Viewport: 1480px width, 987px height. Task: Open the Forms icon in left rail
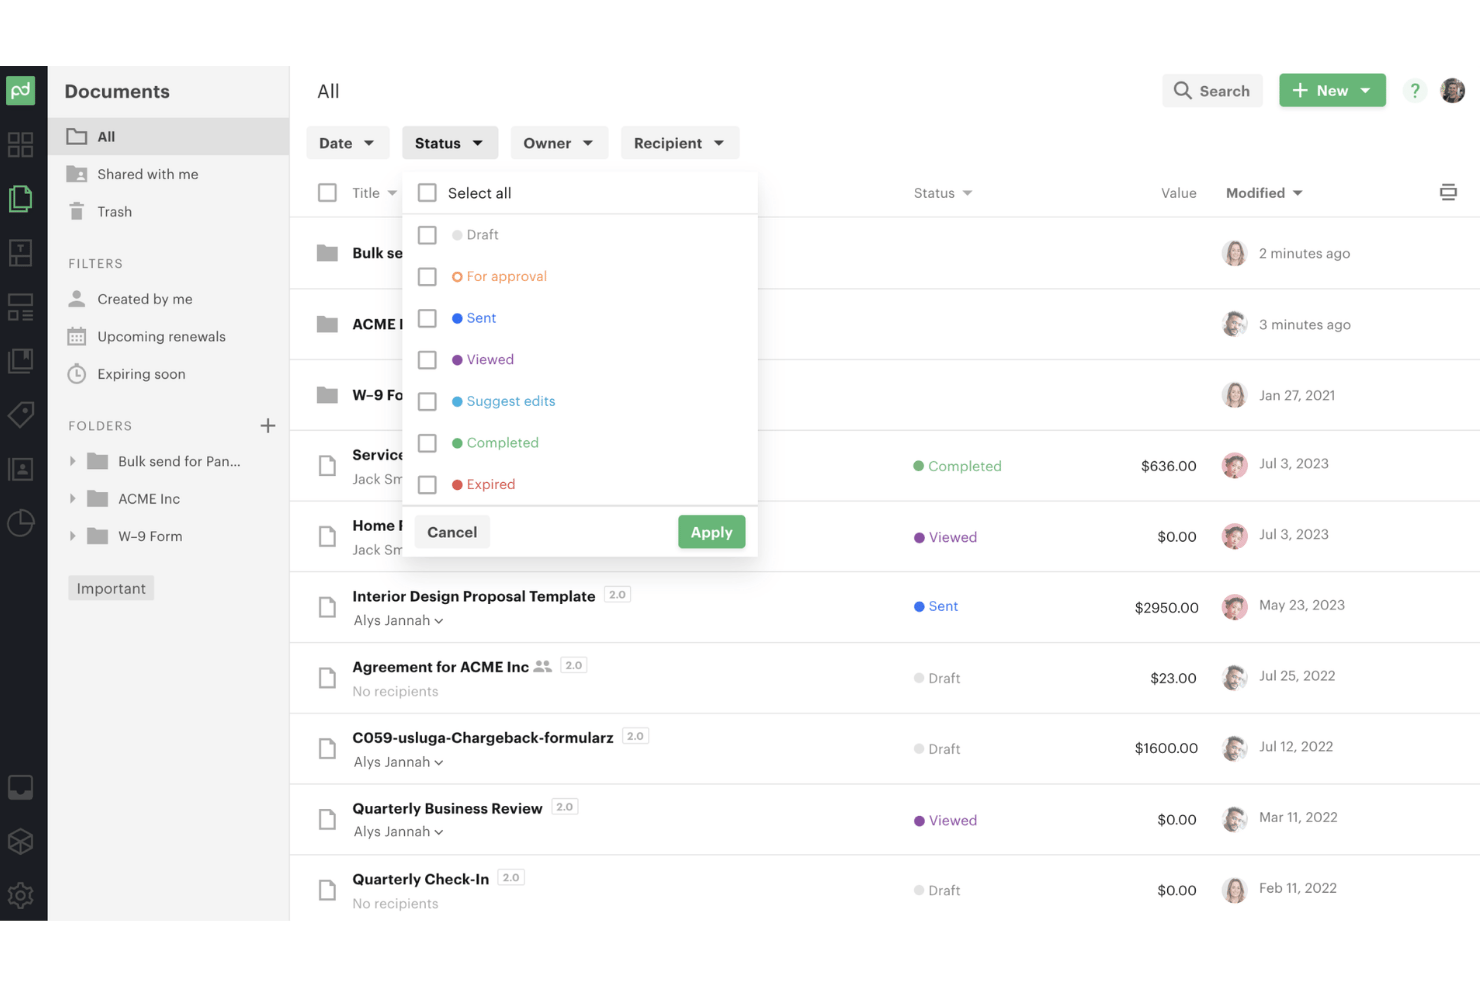click(21, 307)
